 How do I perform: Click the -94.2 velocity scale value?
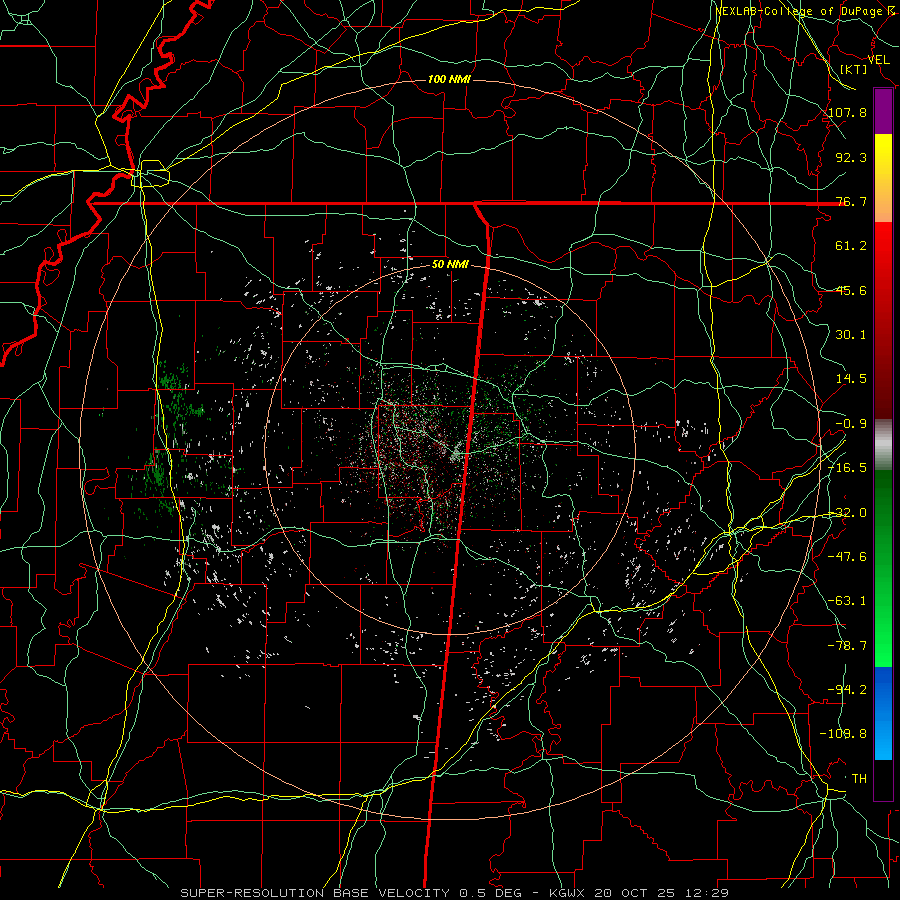click(848, 690)
